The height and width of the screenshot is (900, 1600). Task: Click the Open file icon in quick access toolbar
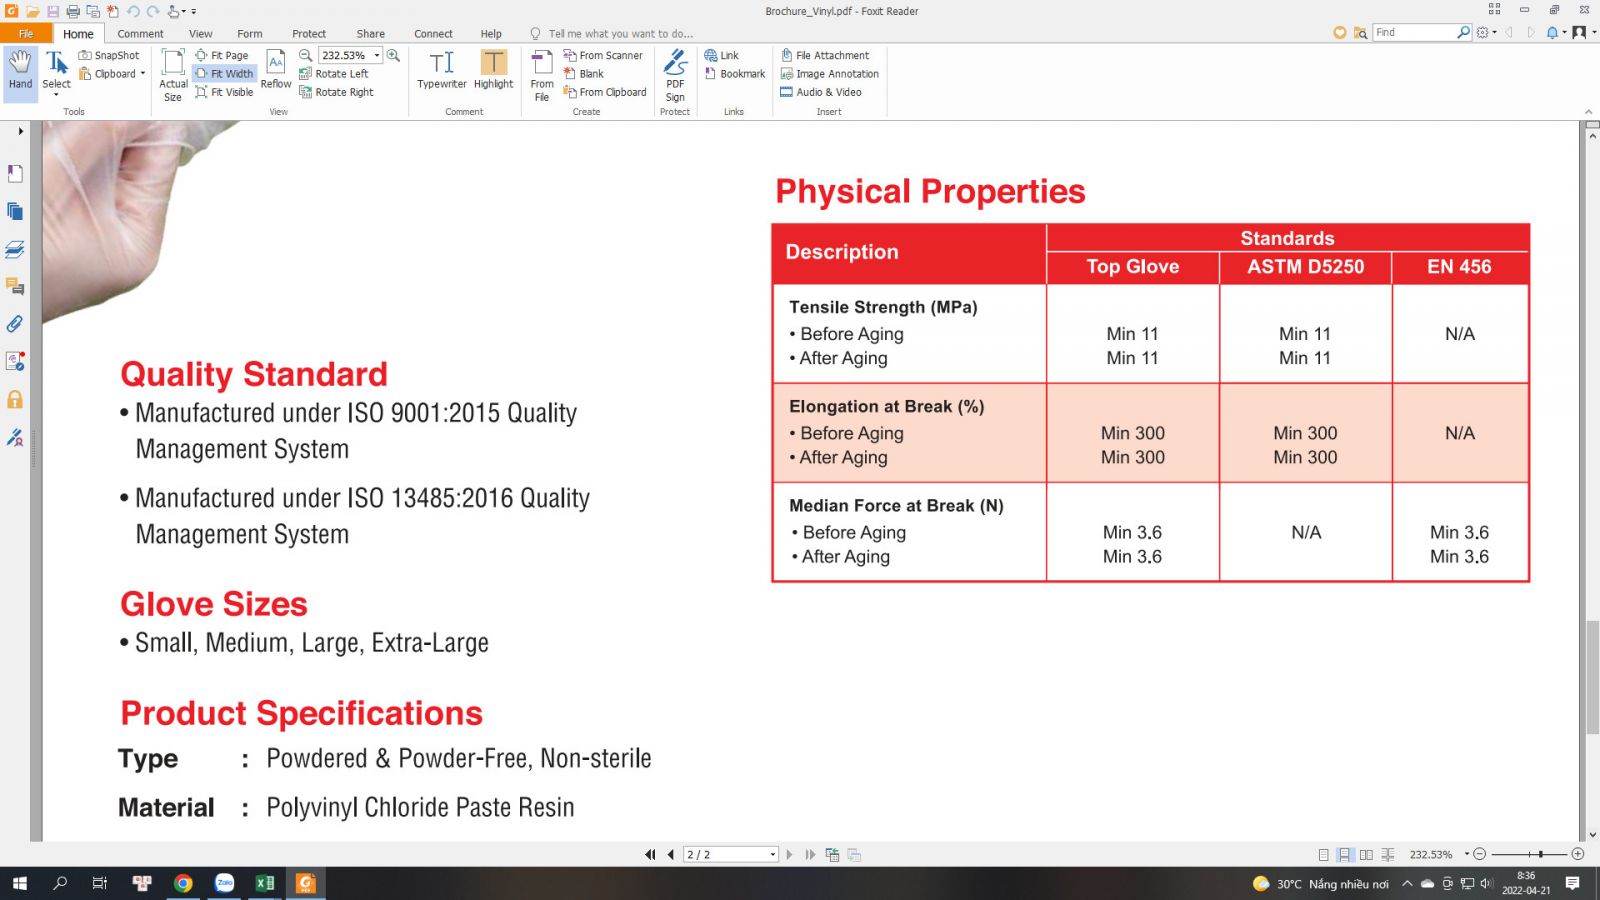point(32,11)
